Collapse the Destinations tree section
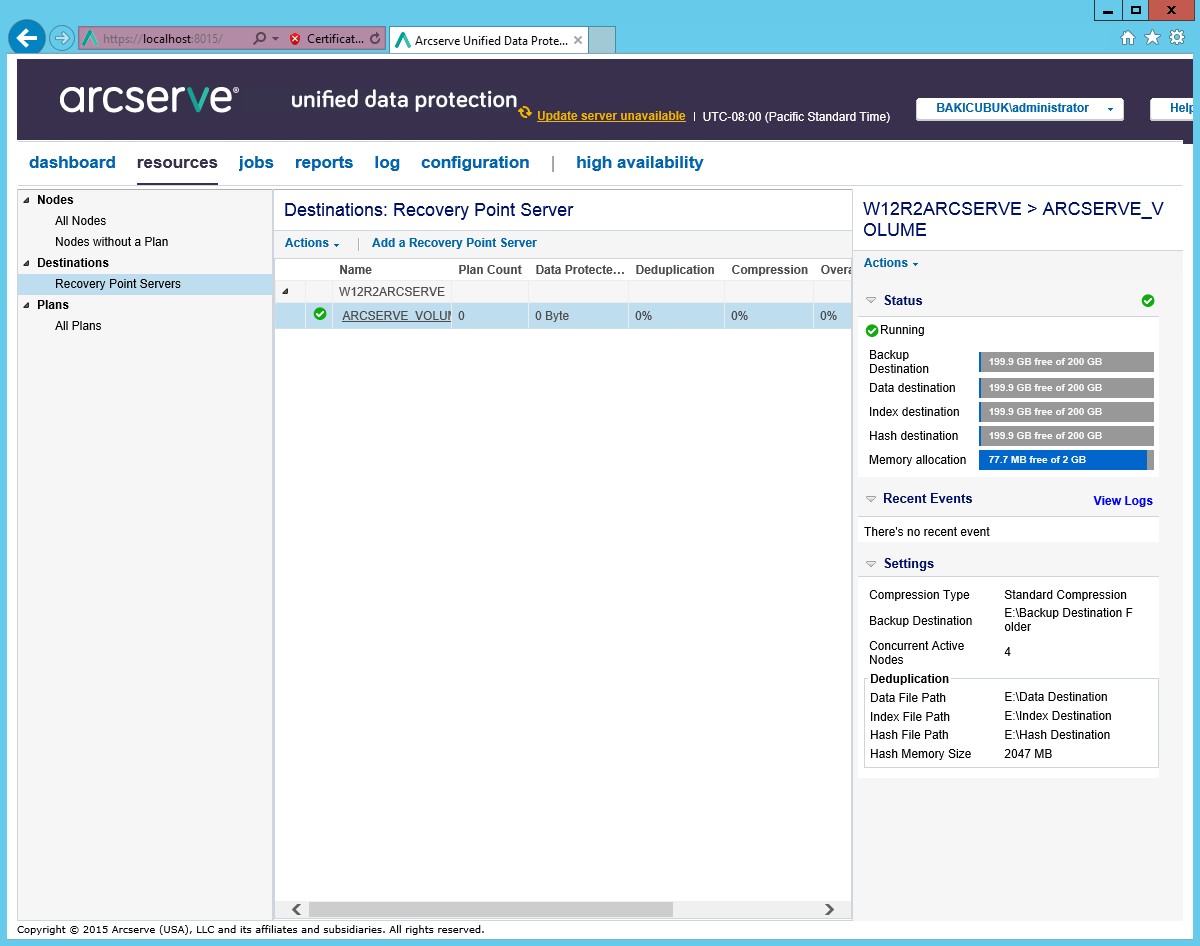Image resolution: width=1200 pixels, height=946 pixels. (27, 263)
